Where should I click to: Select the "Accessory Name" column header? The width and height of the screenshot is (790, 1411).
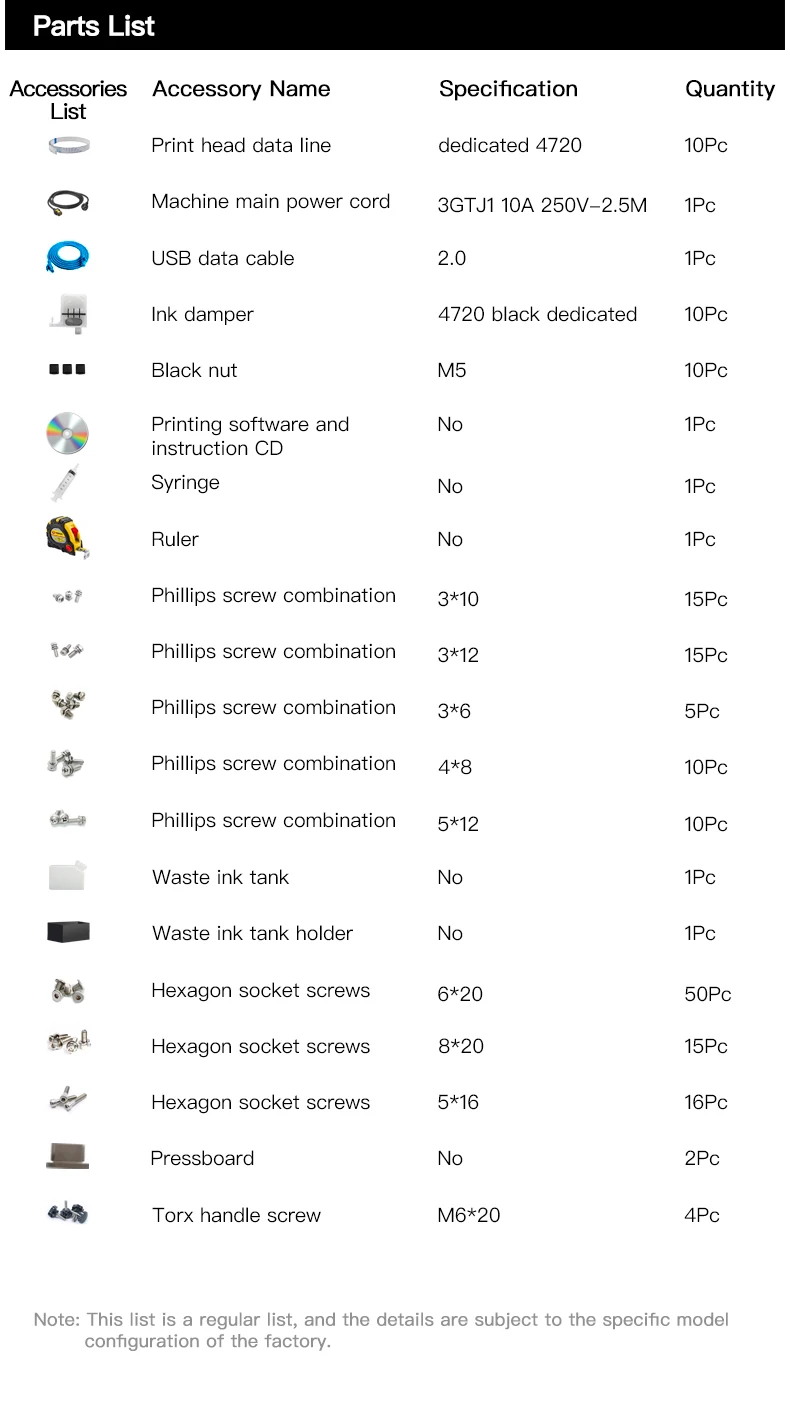coord(241,89)
